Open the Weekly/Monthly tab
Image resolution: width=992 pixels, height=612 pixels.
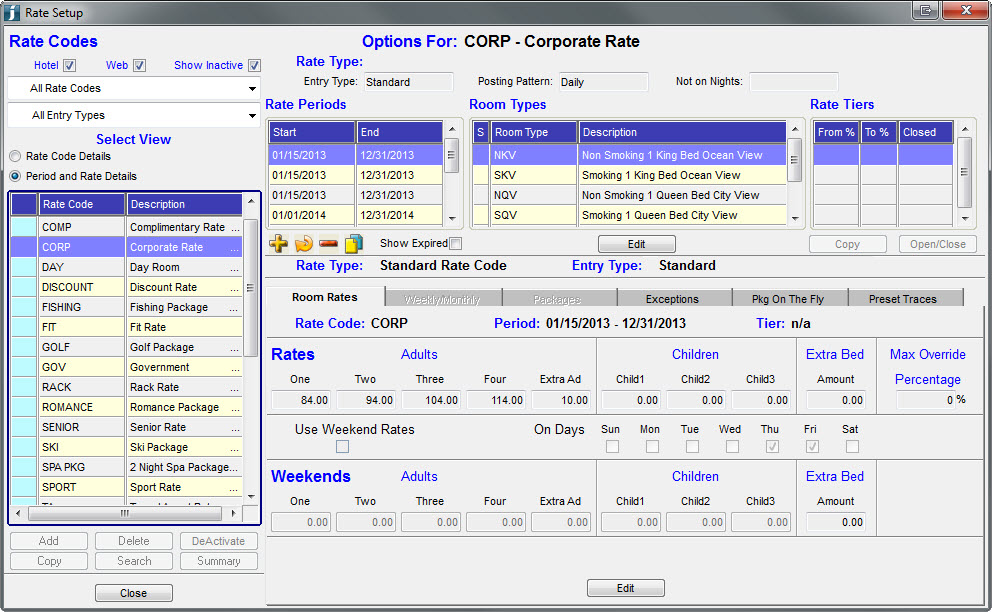point(443,299)
